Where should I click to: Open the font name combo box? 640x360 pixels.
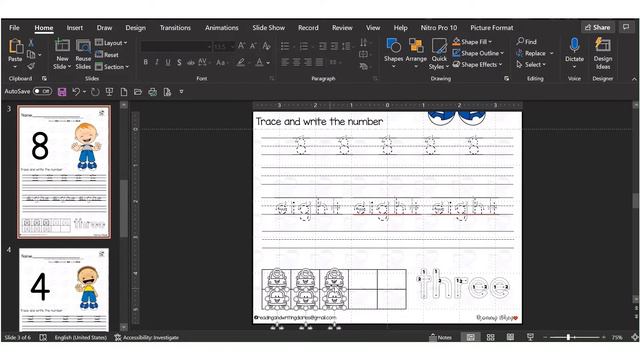click(x=176, y=46)
